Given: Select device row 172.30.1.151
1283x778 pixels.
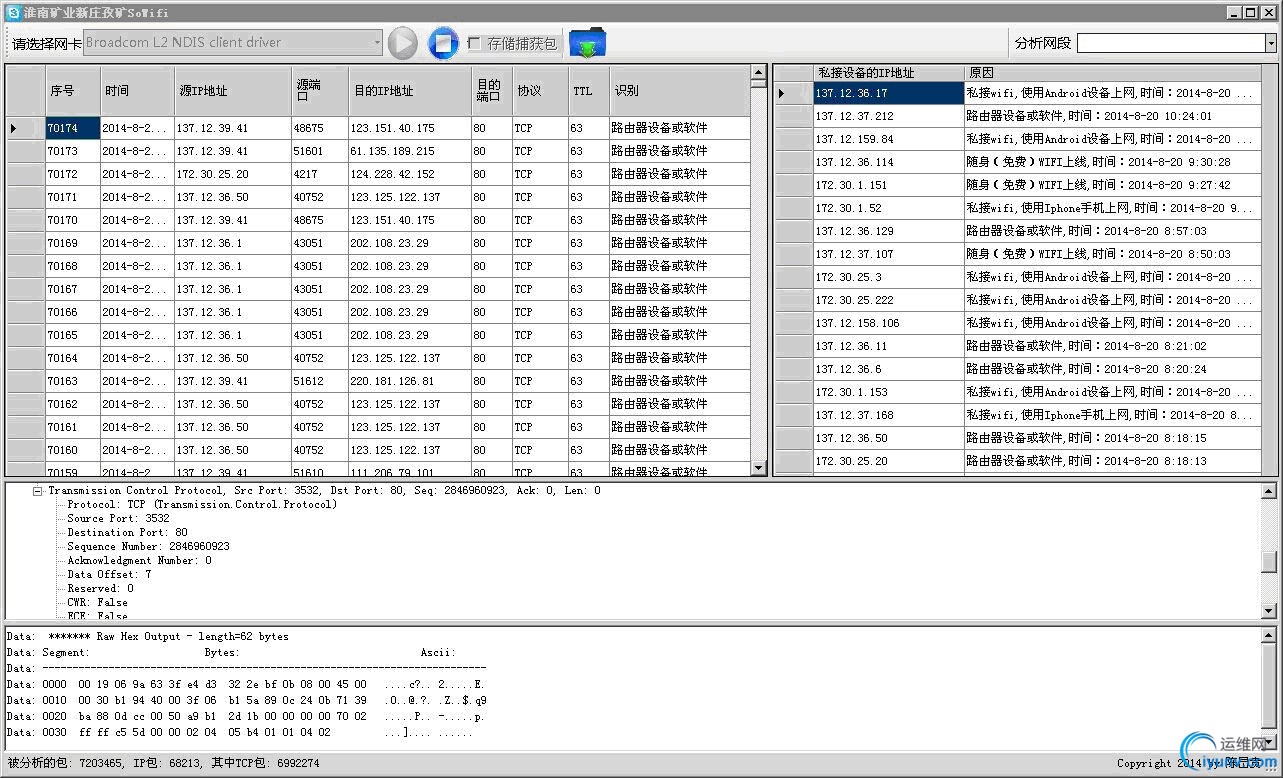Looking at the screenshot, I should click(1018, 185).
